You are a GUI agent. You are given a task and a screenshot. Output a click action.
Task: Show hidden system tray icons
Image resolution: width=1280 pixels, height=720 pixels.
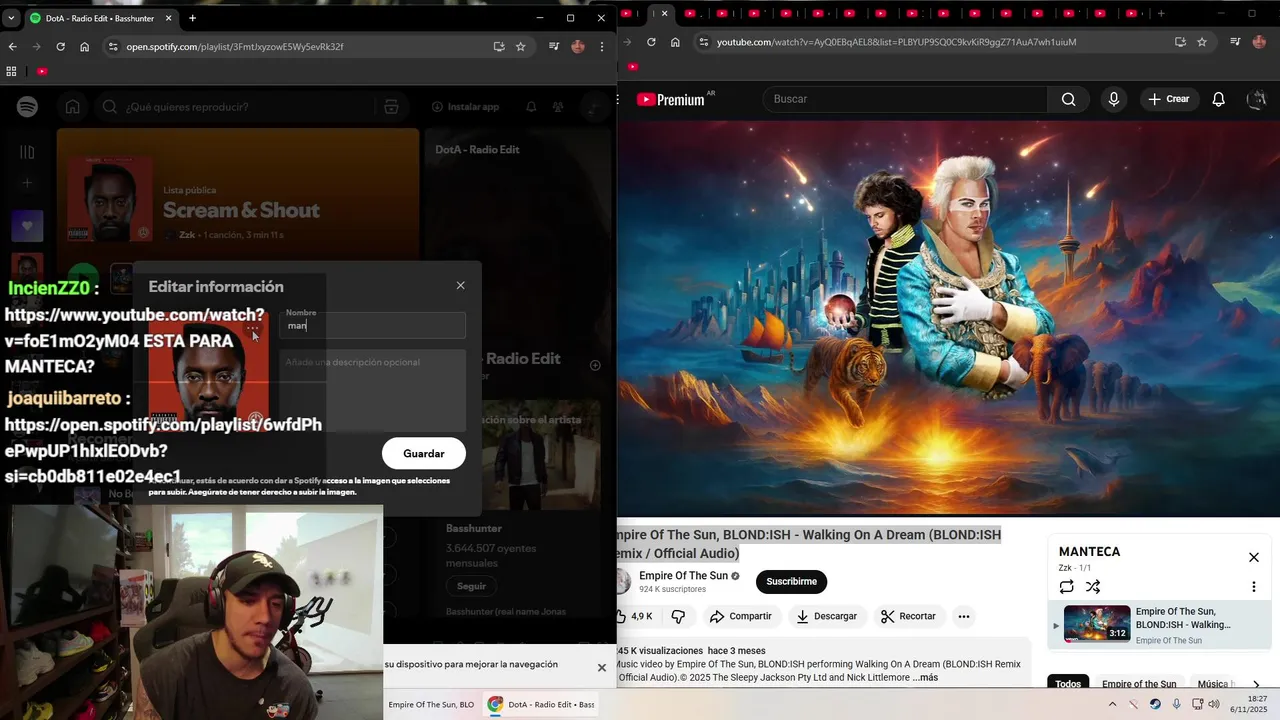point(1112,704)
